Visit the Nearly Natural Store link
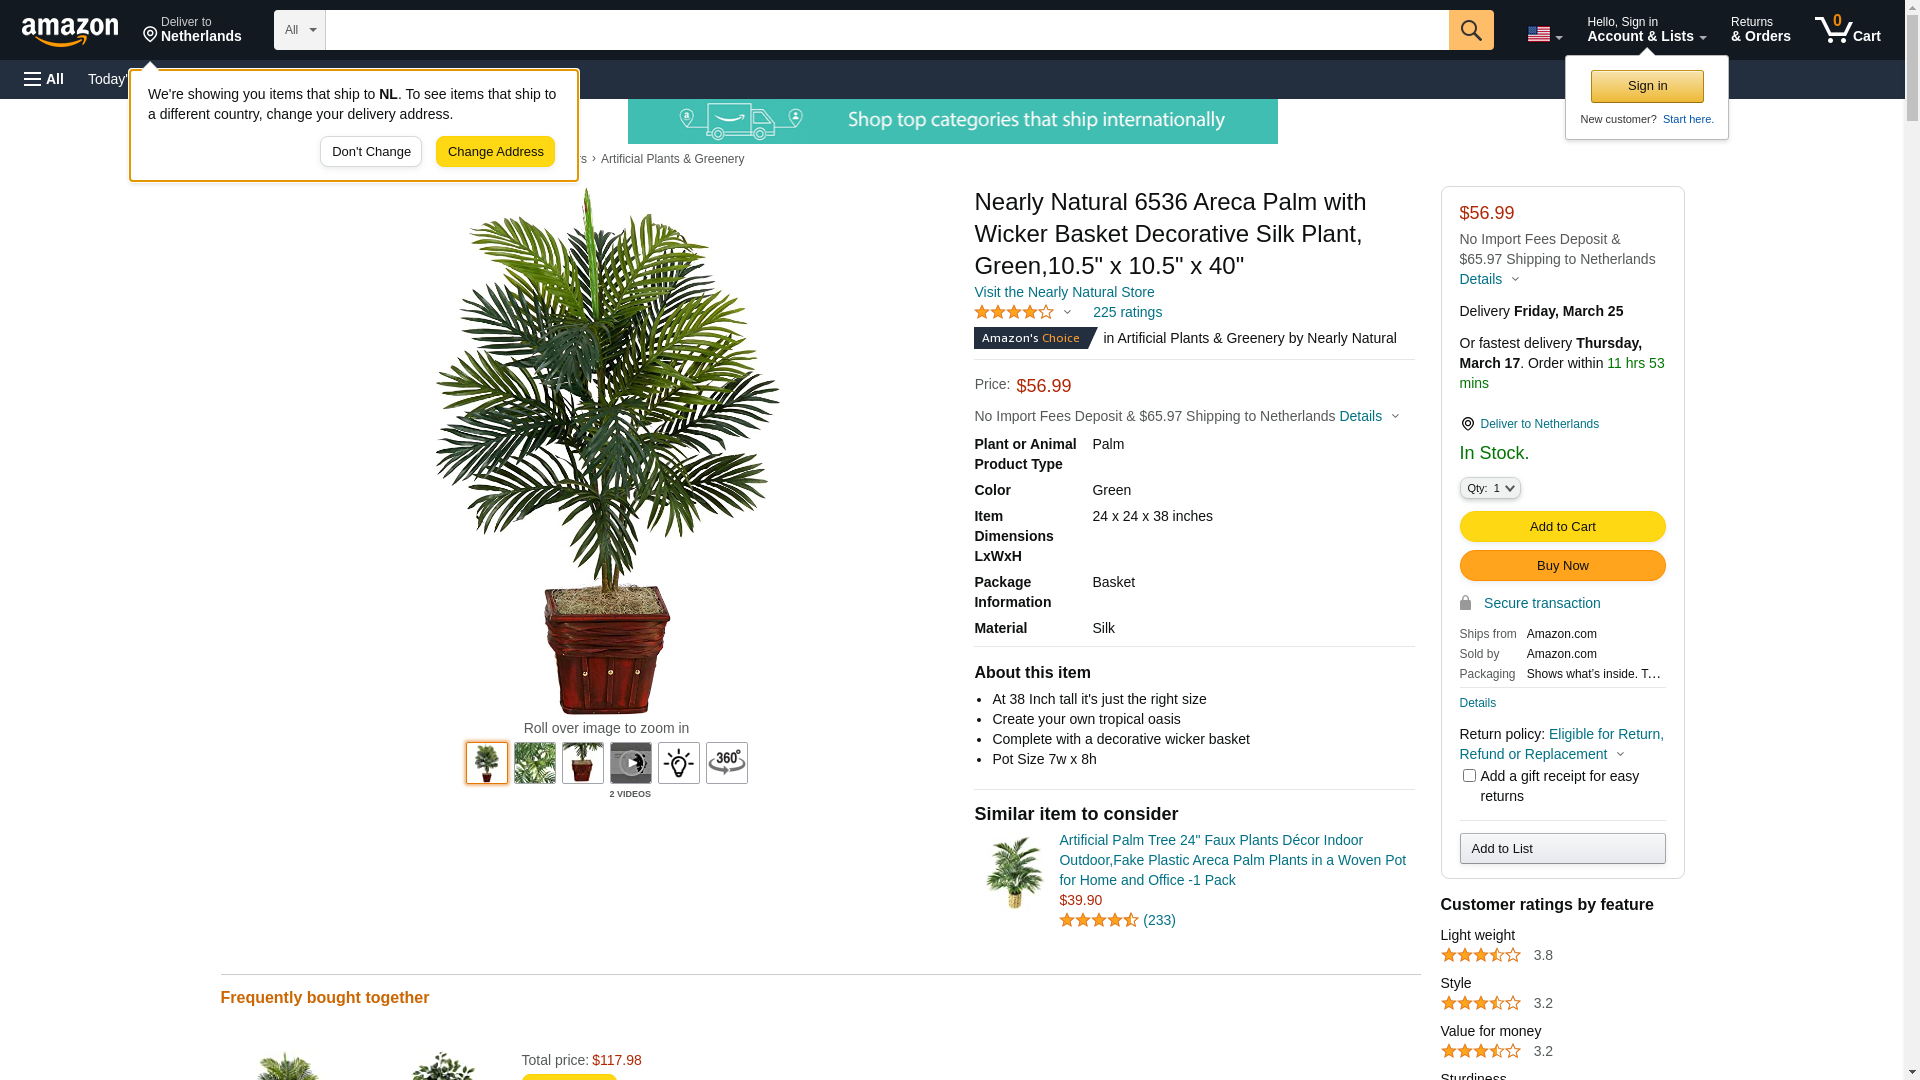Viewport: 1920px width, 1080px height. [1064, 292]
